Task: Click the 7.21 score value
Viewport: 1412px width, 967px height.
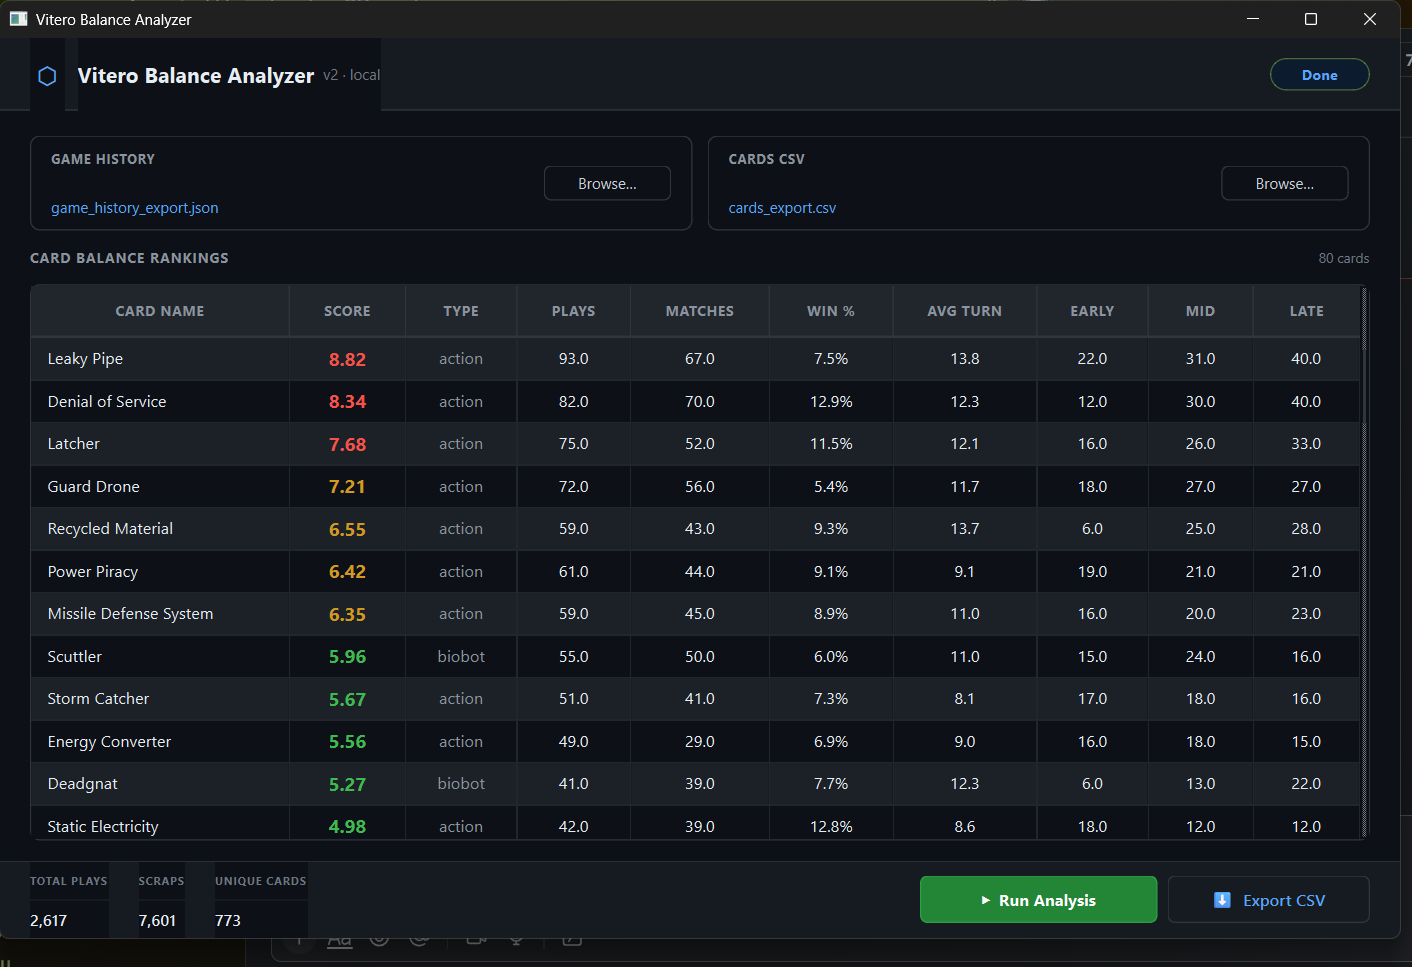Action: pos(347,486)
